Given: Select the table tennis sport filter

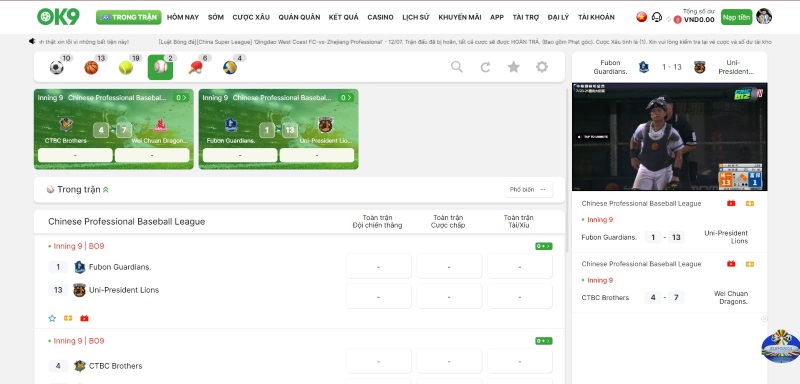Looking at the screenshot, I should [195, 67].
